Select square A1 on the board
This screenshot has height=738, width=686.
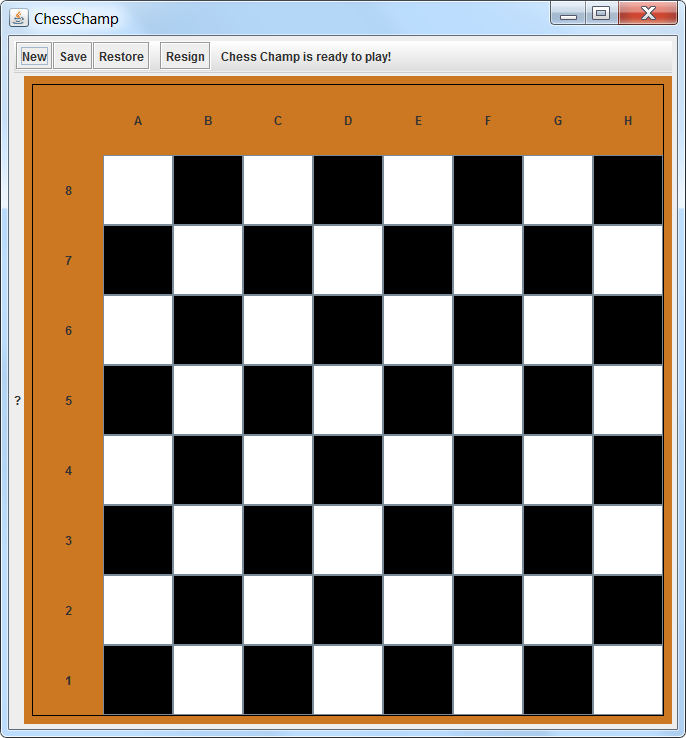pos(138,680)
